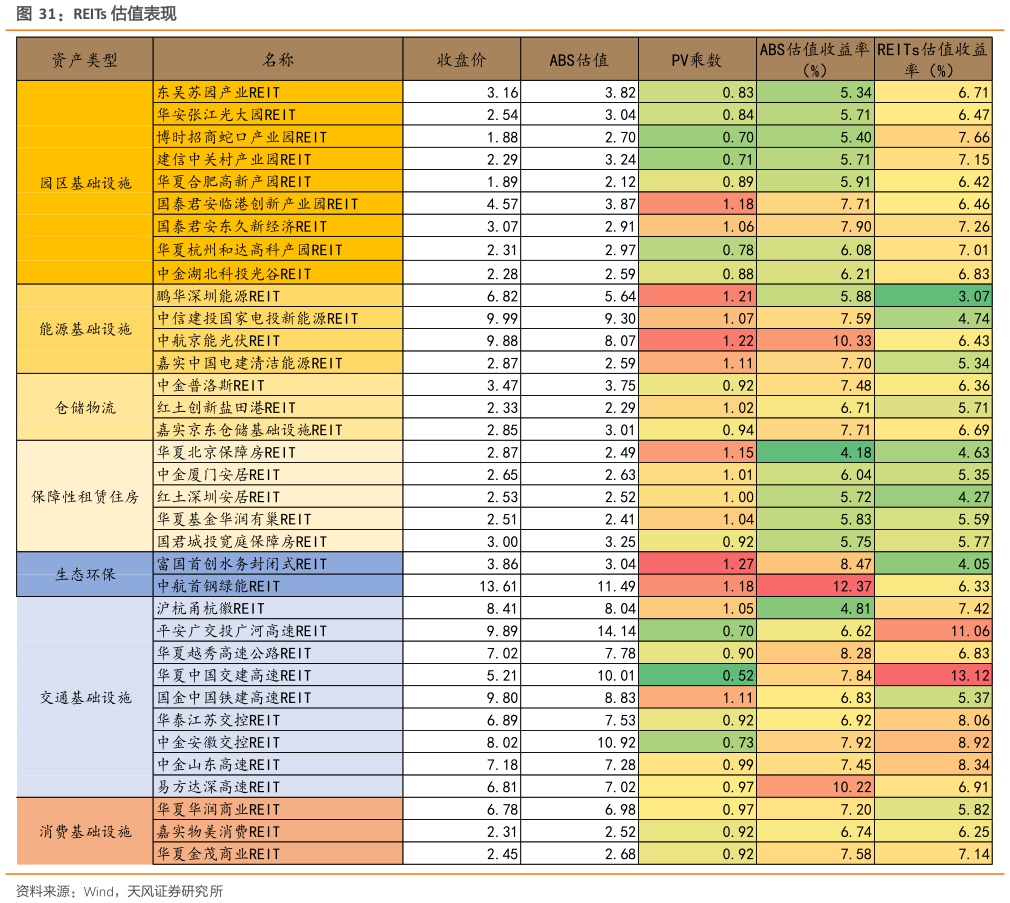Image resolution: width=1010 pixels, height=903 pixels.
Task: Click the "ABS估值" column header
Action: pyautogui.click(x=579, y=60)
